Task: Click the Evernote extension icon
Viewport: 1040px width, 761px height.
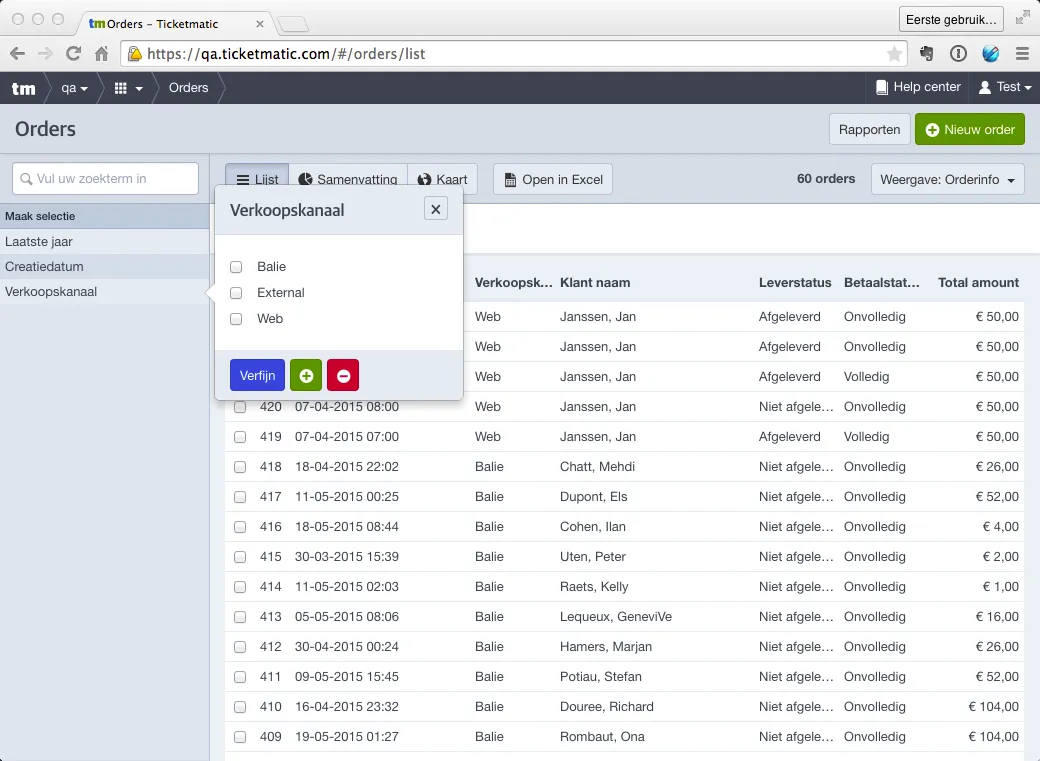Action: pyautogui.click(x=927, y=54)
